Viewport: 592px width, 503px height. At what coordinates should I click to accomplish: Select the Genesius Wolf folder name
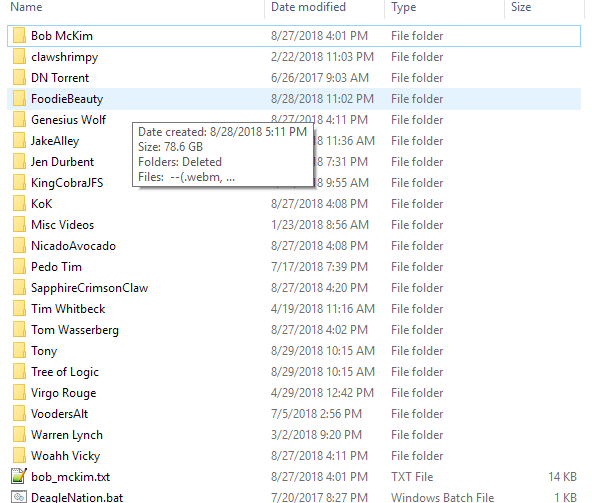68,120
